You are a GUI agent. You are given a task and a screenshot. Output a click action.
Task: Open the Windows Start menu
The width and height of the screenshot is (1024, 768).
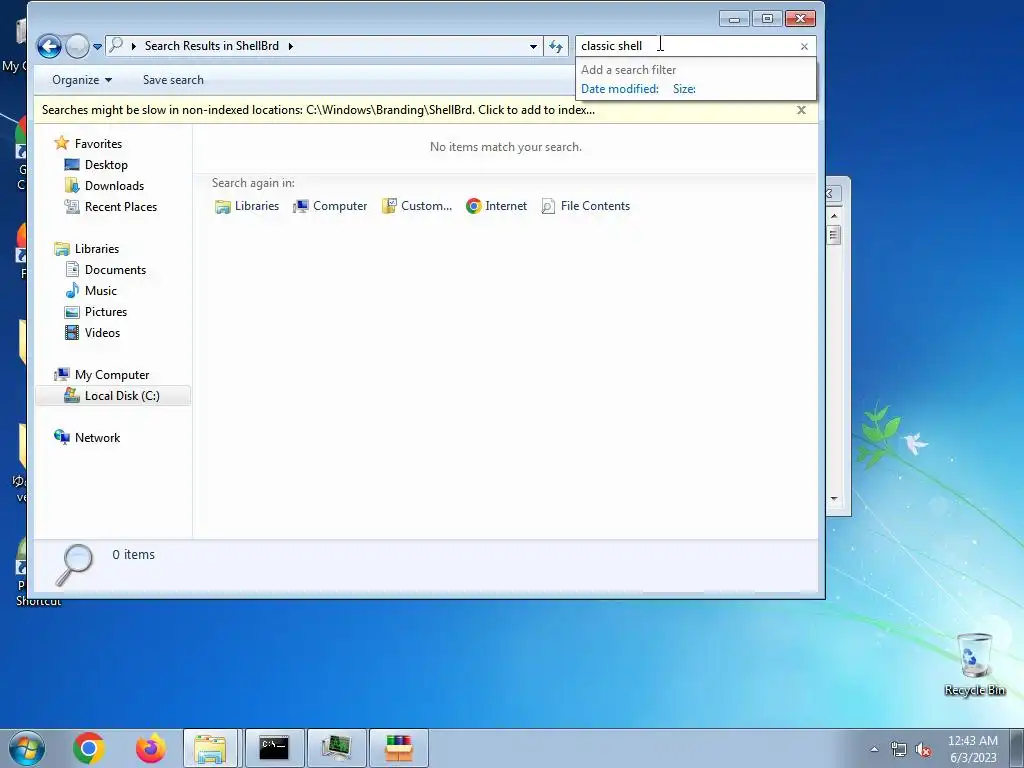[x=27, y=748]
